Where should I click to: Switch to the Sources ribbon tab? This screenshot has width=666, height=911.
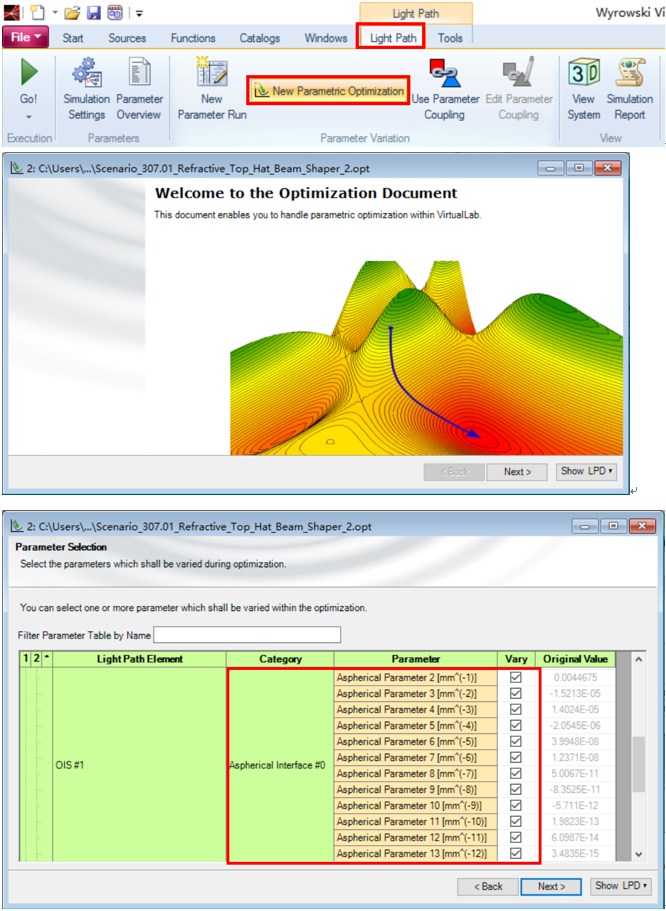[x=127, y=38]
